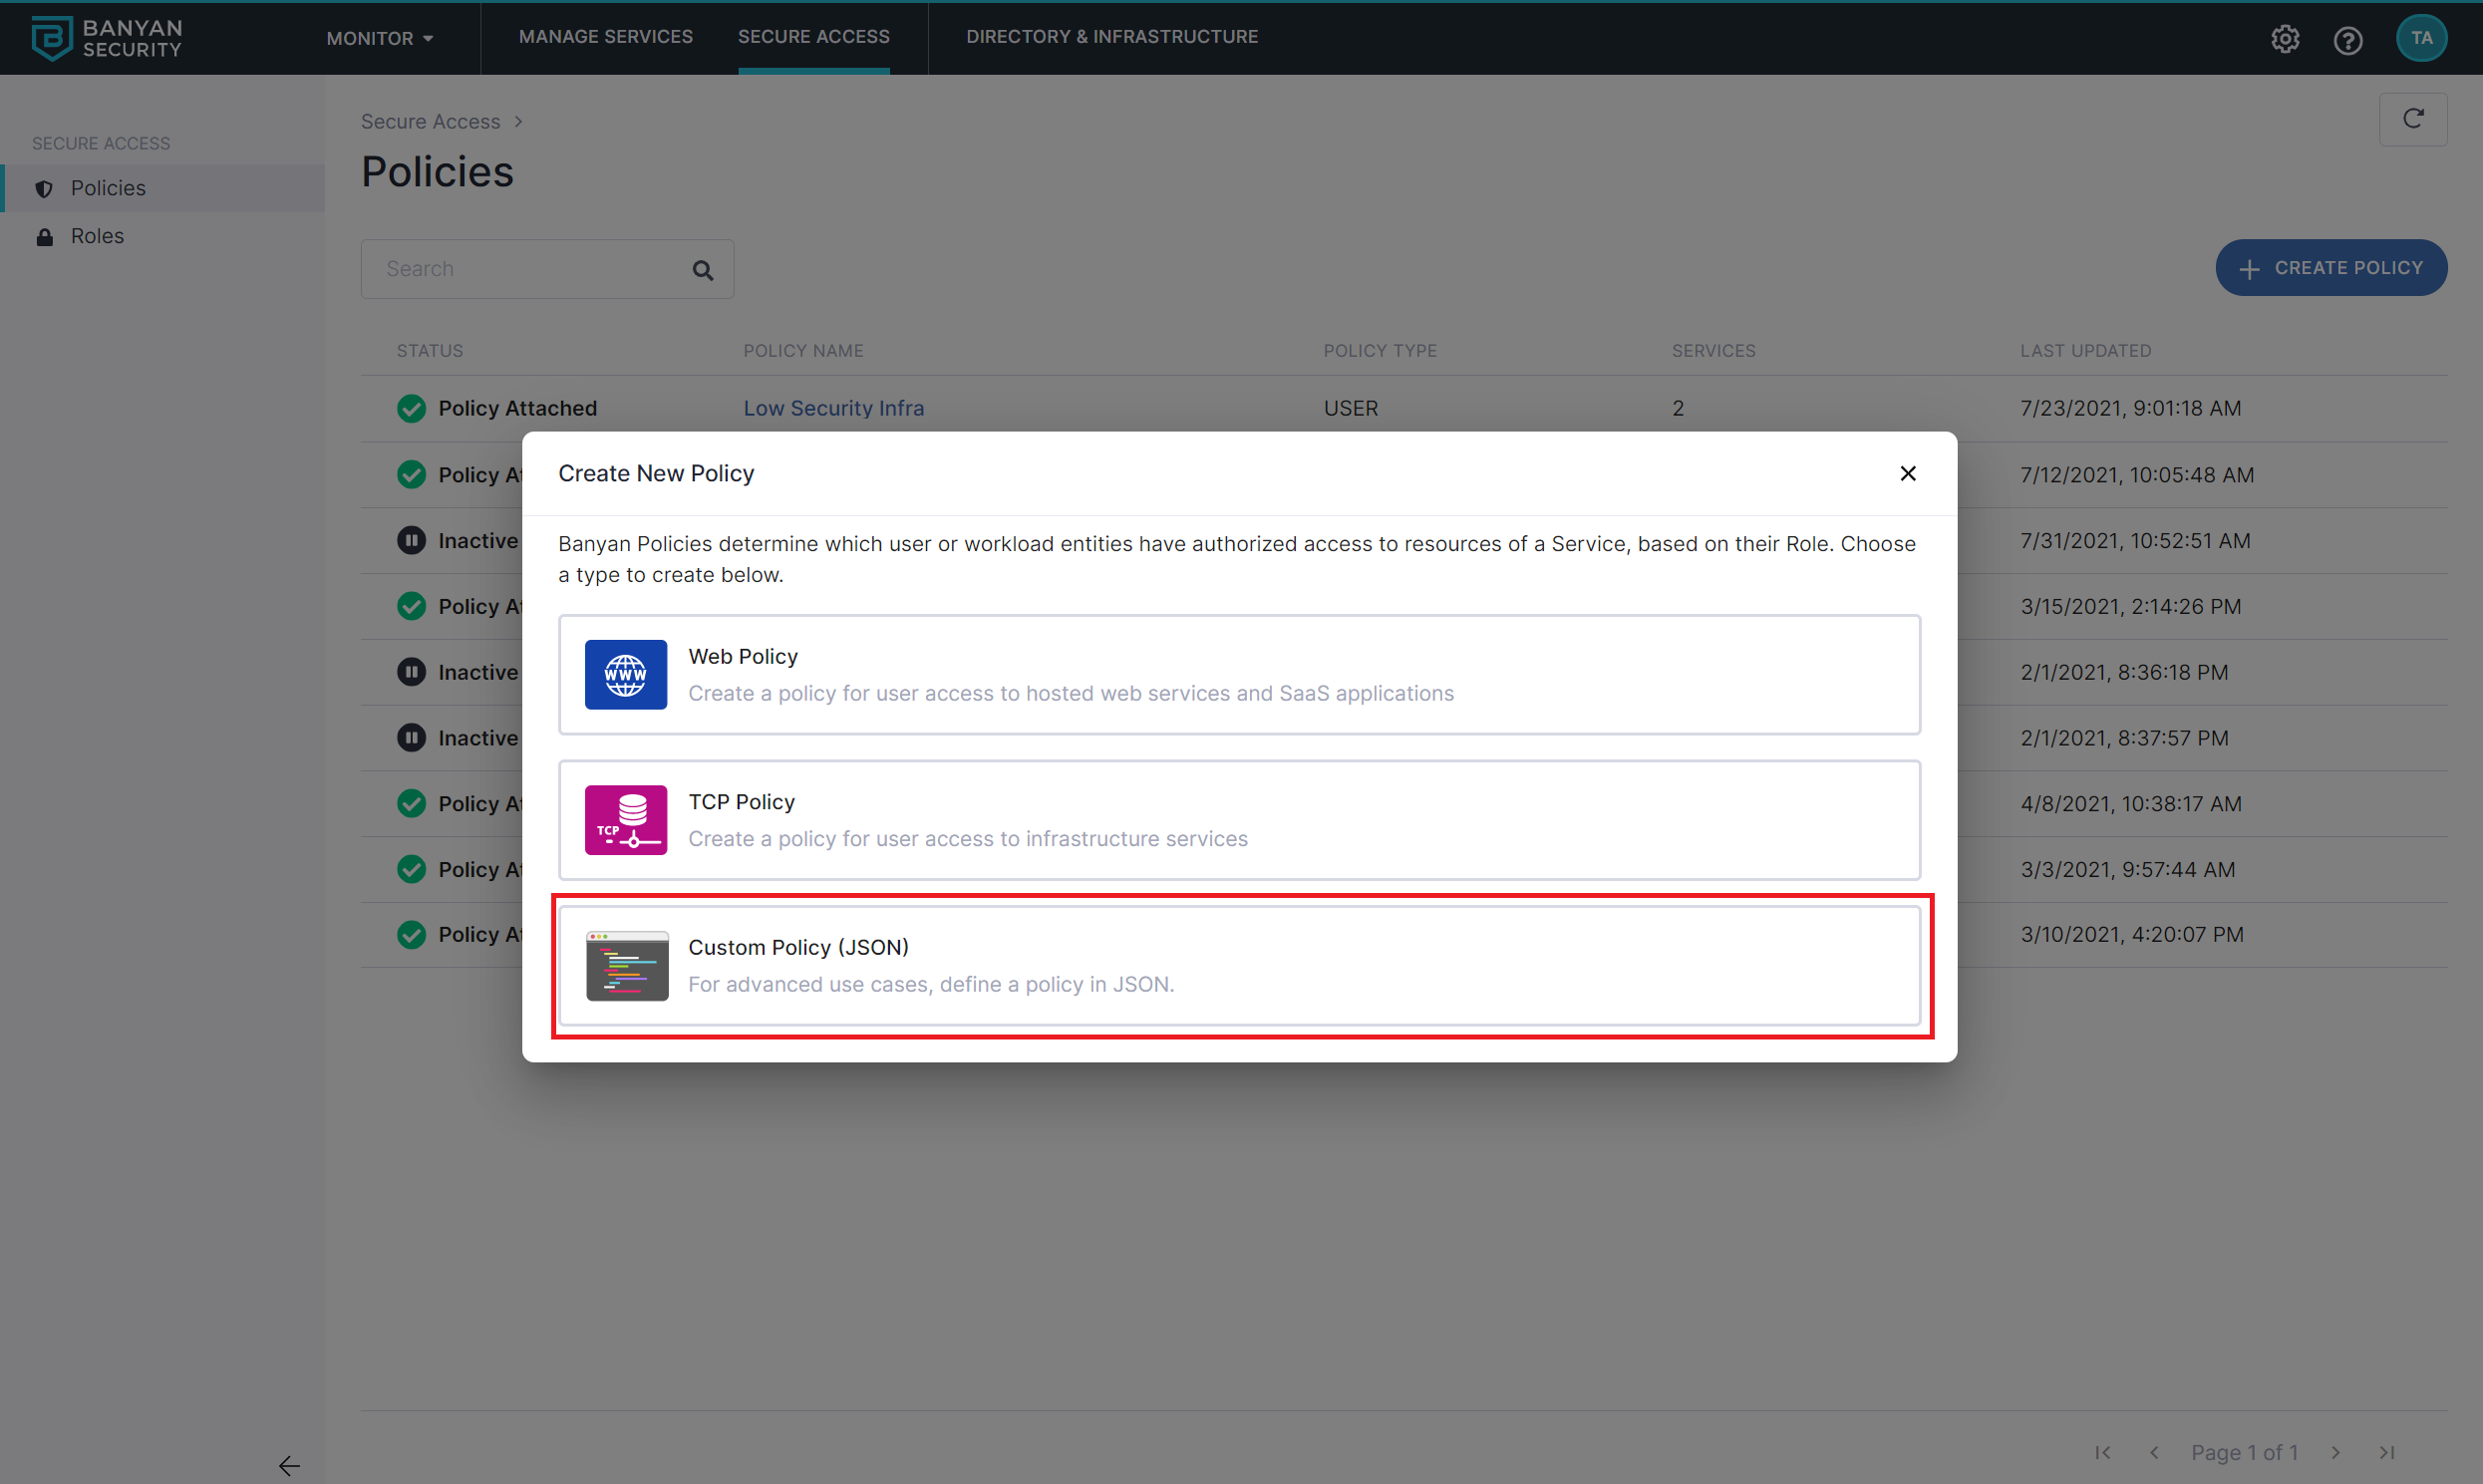Click the Banyan Security logo

click(107, 38)
